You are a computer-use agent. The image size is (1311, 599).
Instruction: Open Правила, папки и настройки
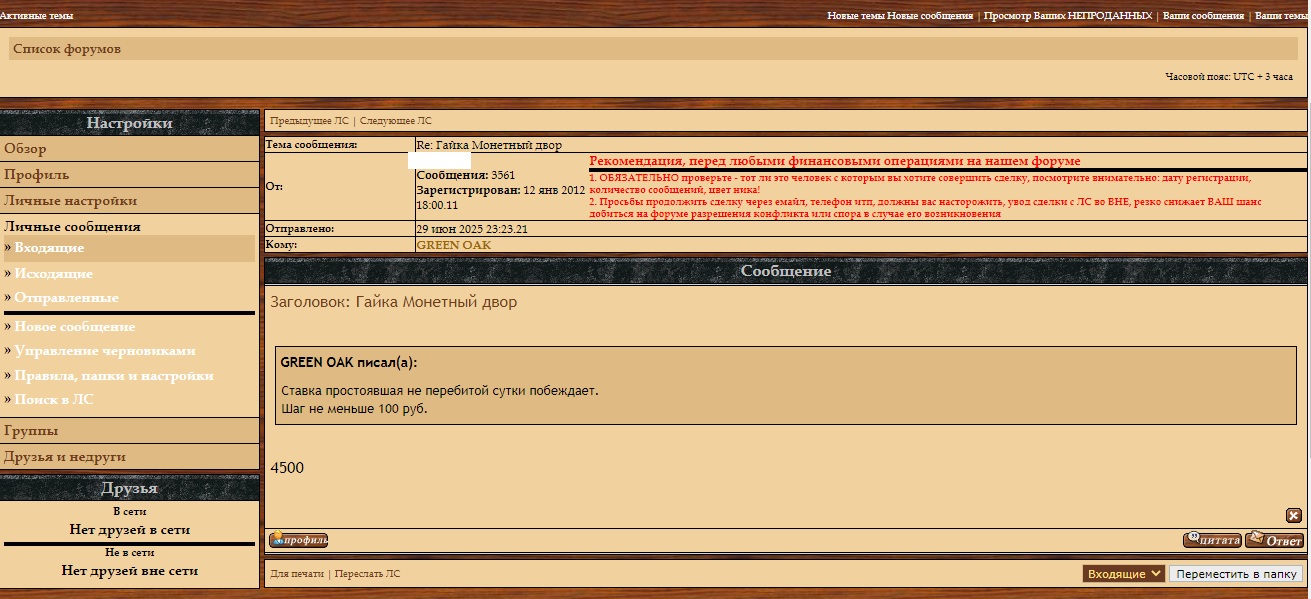(x=113, y=376)
